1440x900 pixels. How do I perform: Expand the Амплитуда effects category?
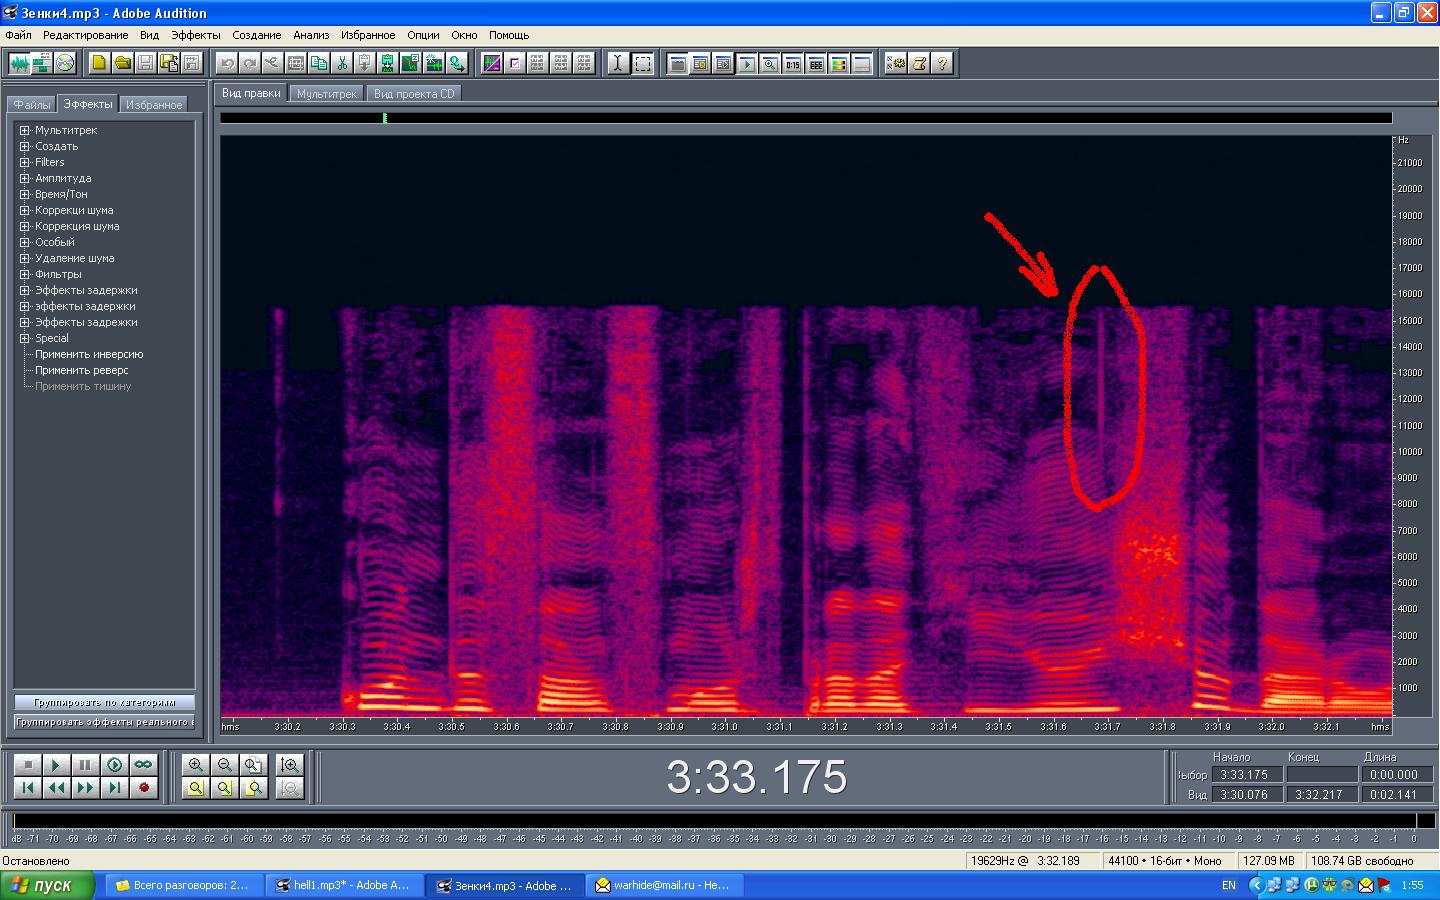pos(25,178)
